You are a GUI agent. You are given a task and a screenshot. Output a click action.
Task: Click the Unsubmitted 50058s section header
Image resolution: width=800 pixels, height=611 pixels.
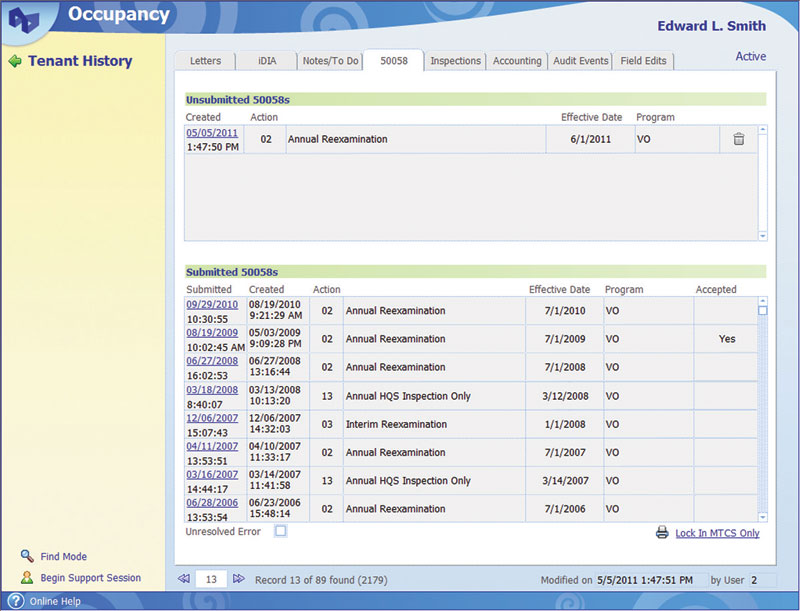pyautogui.click(x=475, y=99)
